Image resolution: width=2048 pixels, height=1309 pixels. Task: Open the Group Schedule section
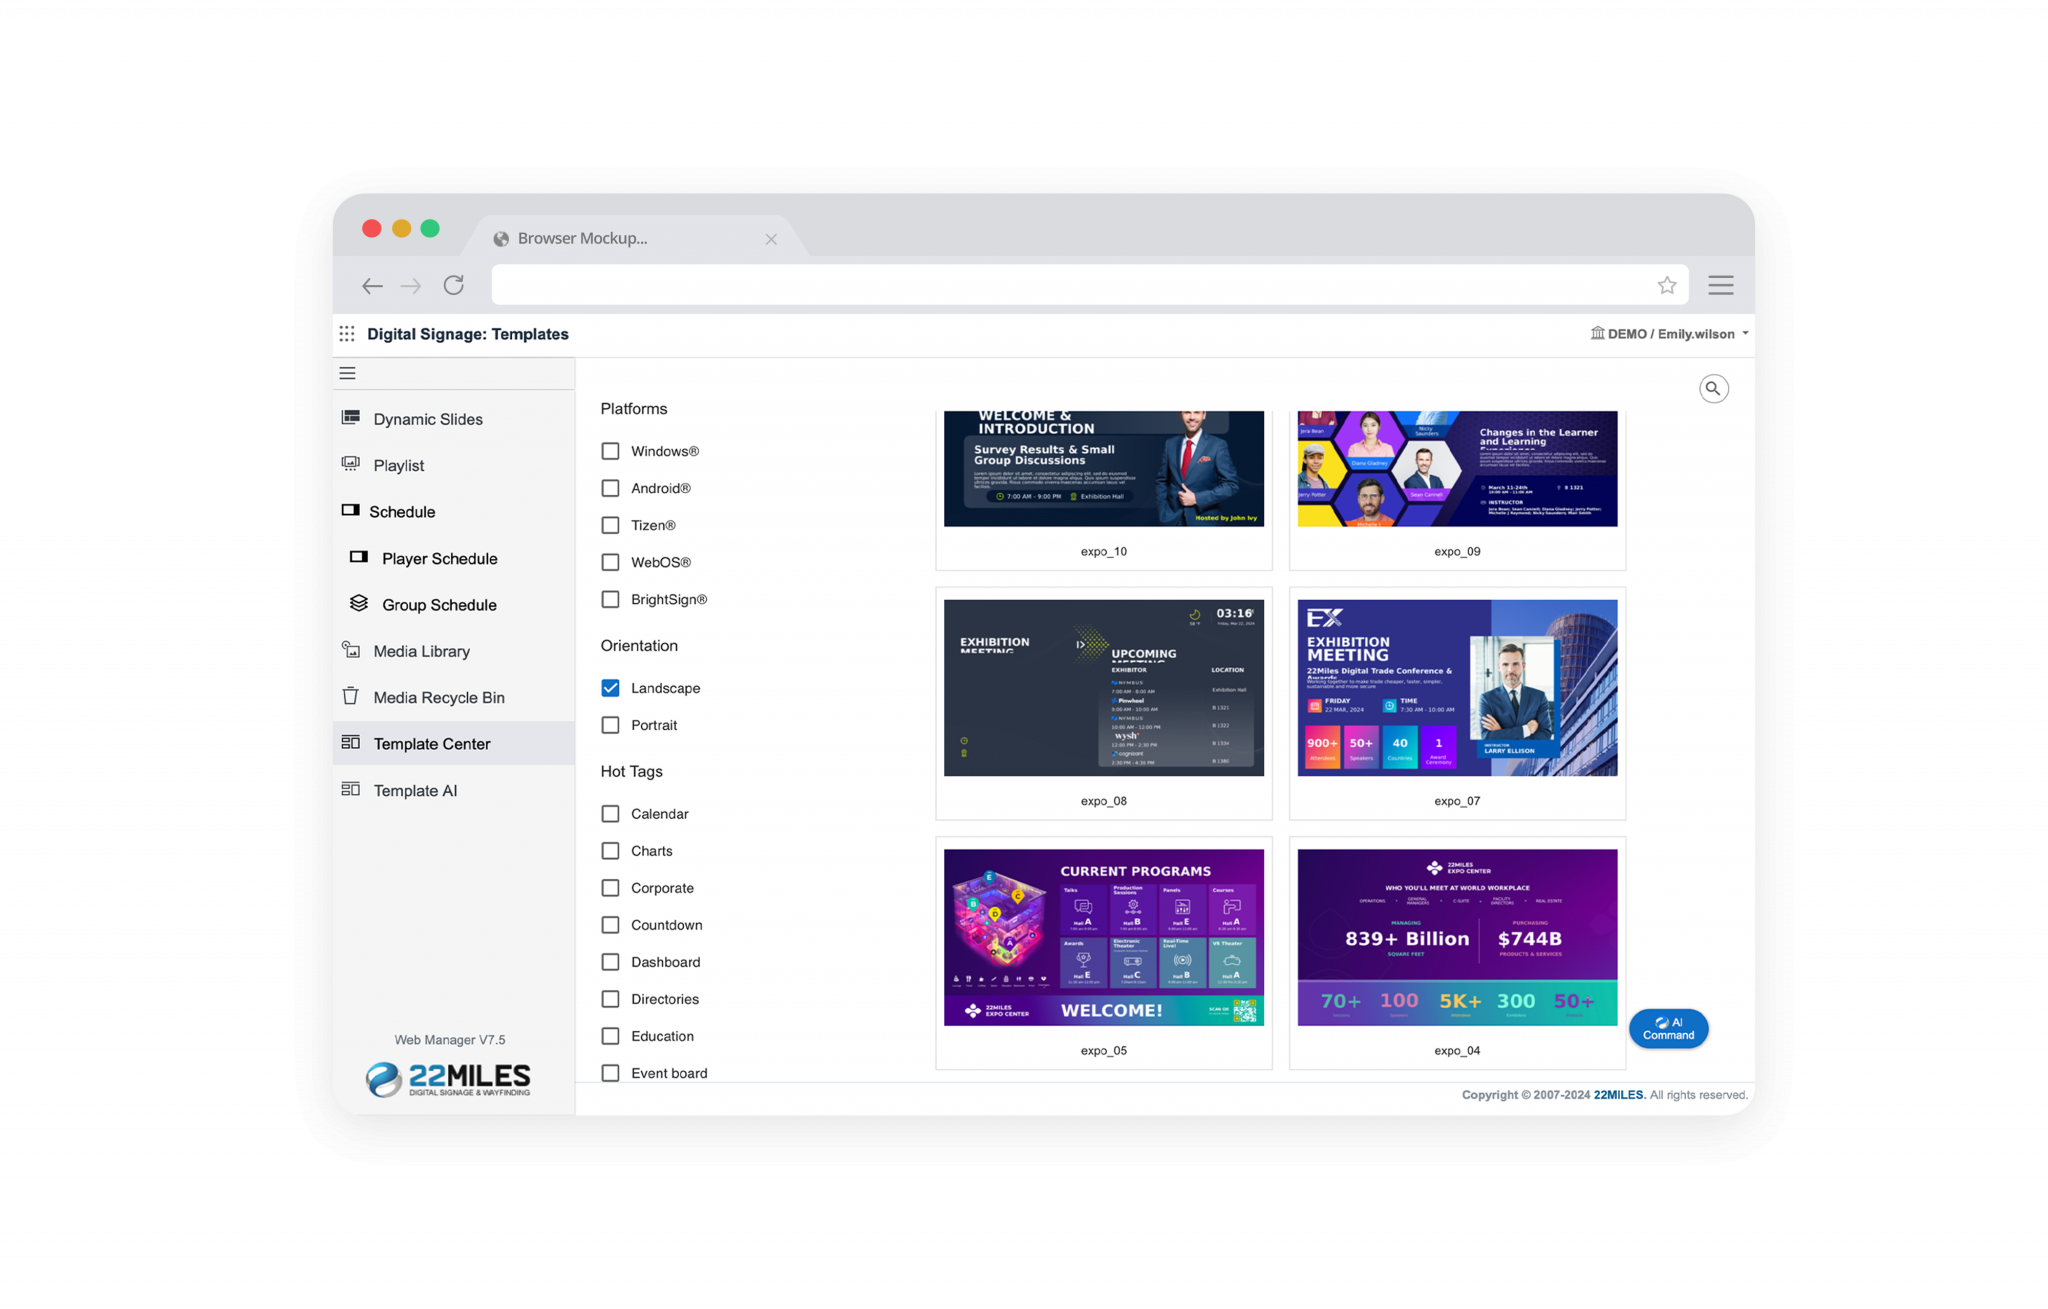pos(437,604)
